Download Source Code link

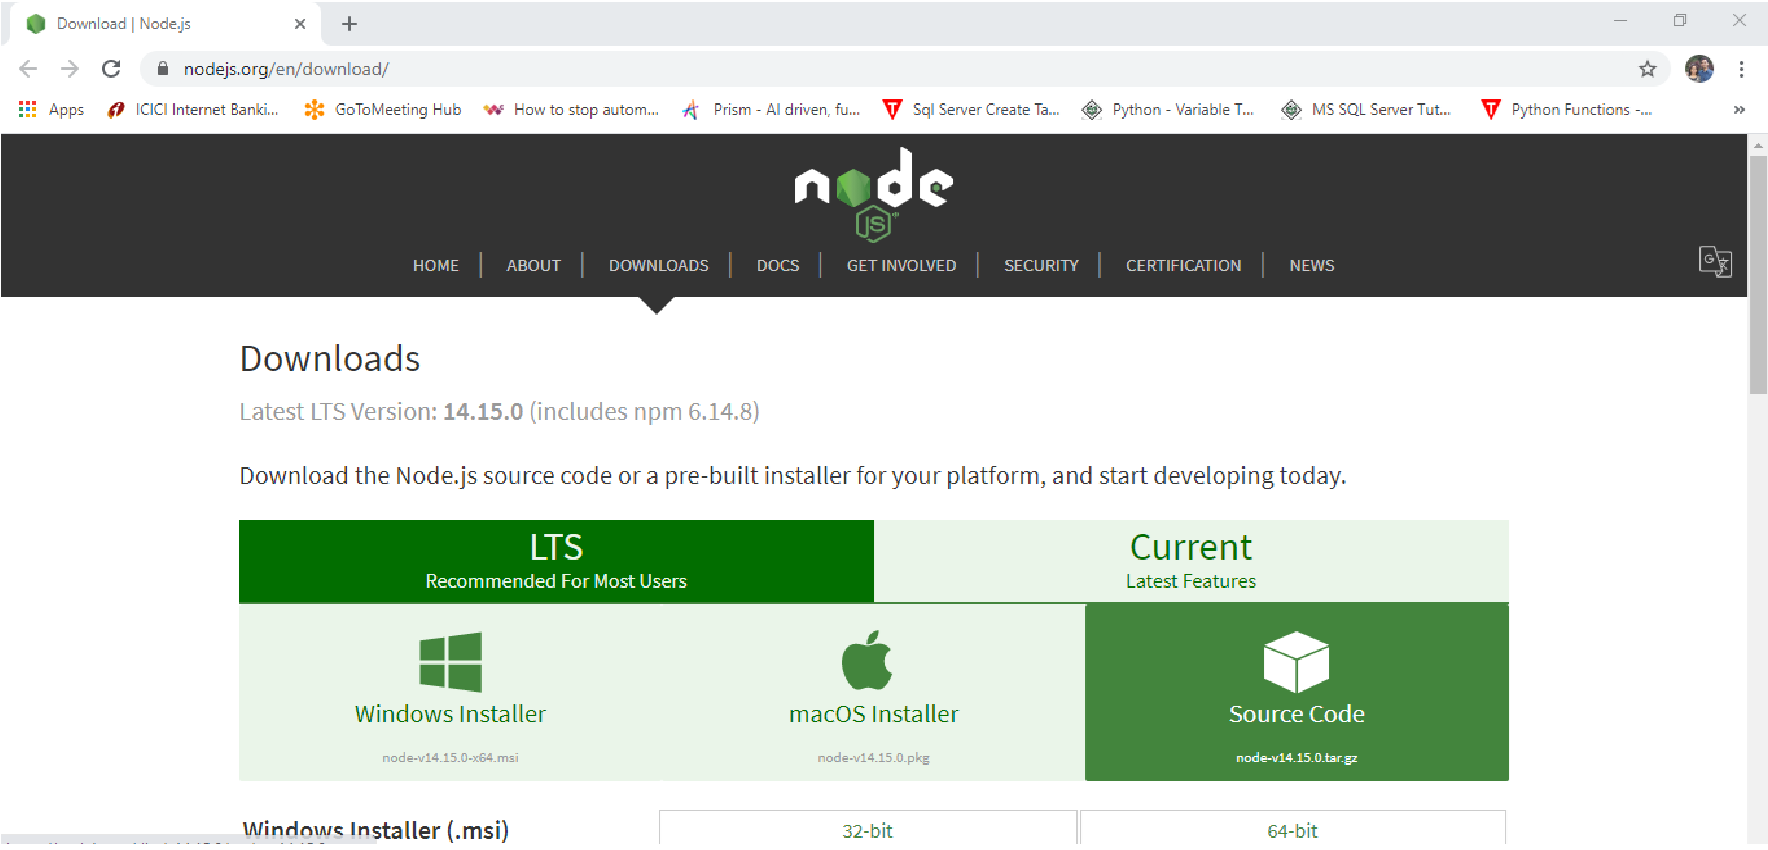click(x=1296, y=714)
